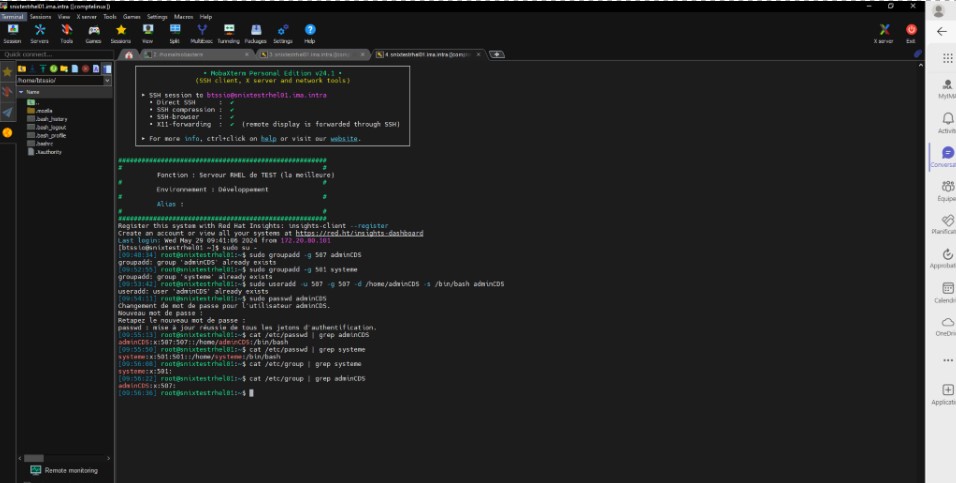Expand the /home/btssio/ path dropdown
Screen dimensions: 956x483
click(109, 80)
